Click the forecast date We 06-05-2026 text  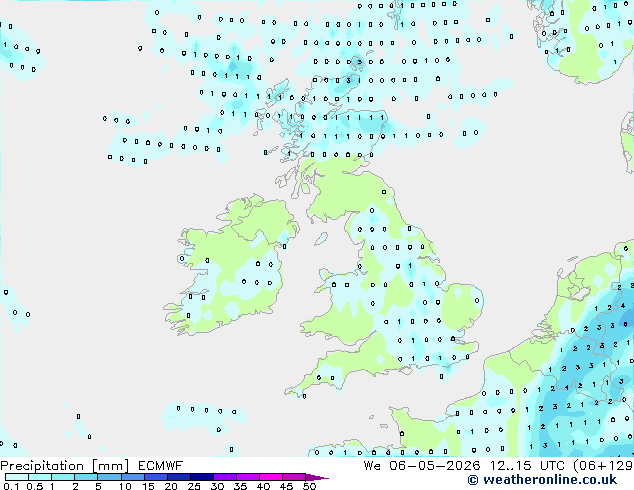(422, 466)
